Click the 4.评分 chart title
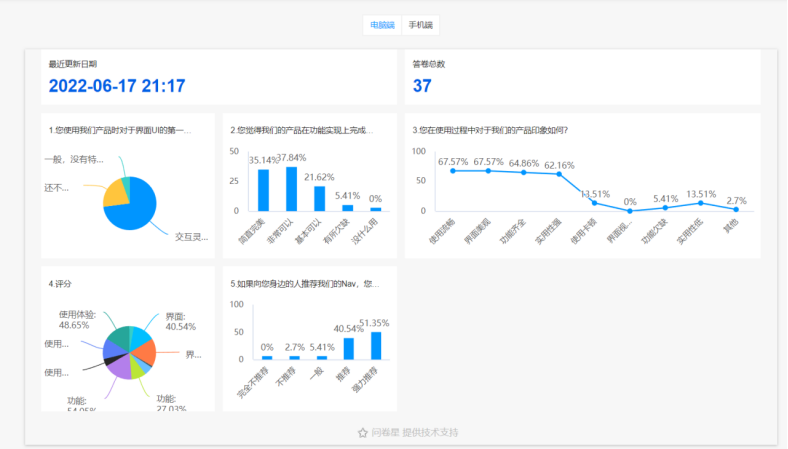Screen dimensions: 788x449 pyautogui.click(x=60, y=284)
